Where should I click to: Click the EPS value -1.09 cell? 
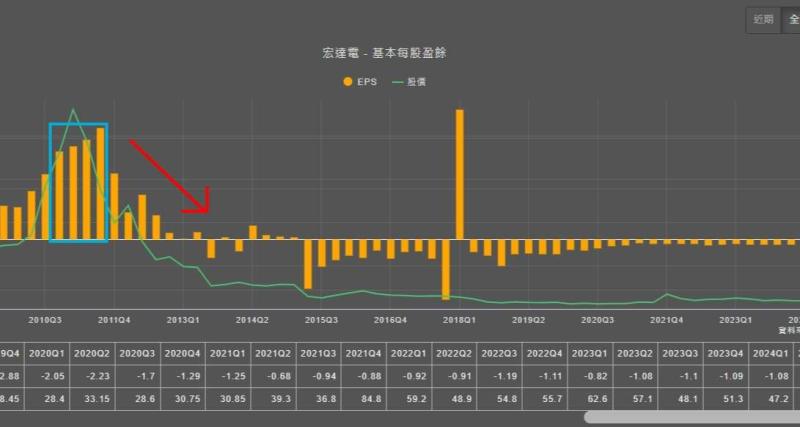[x=725, y=376]
